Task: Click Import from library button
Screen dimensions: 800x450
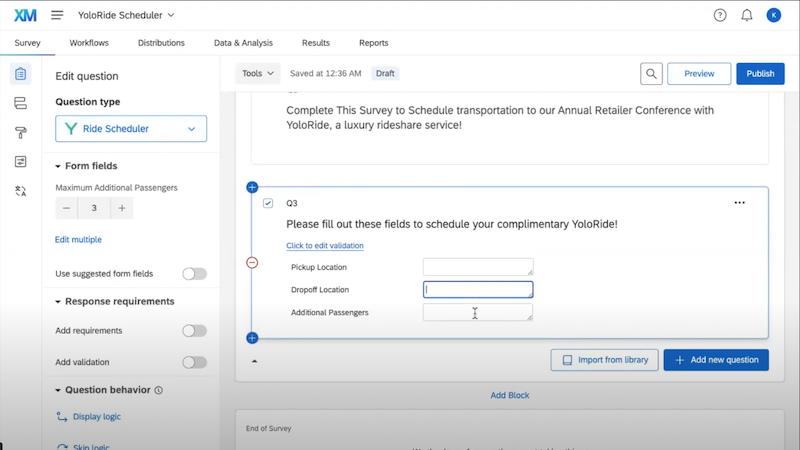Action: (x=605, y=360)
